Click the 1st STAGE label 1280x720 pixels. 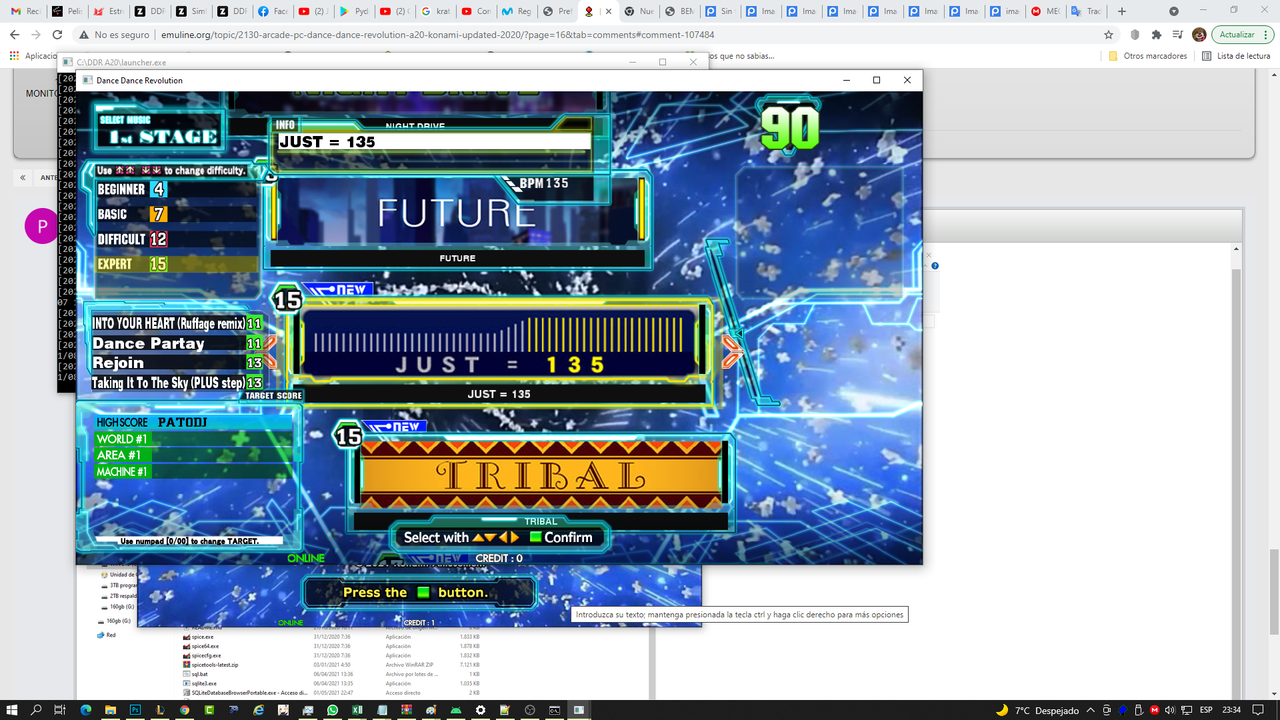[x=162, y=136]
